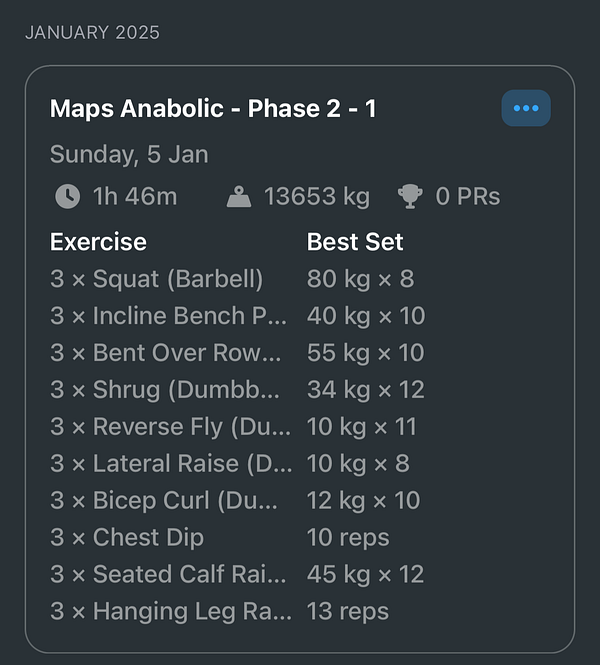Select the Sunday, 5 Jan date text
Image resolution: width=600 pixels, height=665 pixels.
[x=129, y=155]
